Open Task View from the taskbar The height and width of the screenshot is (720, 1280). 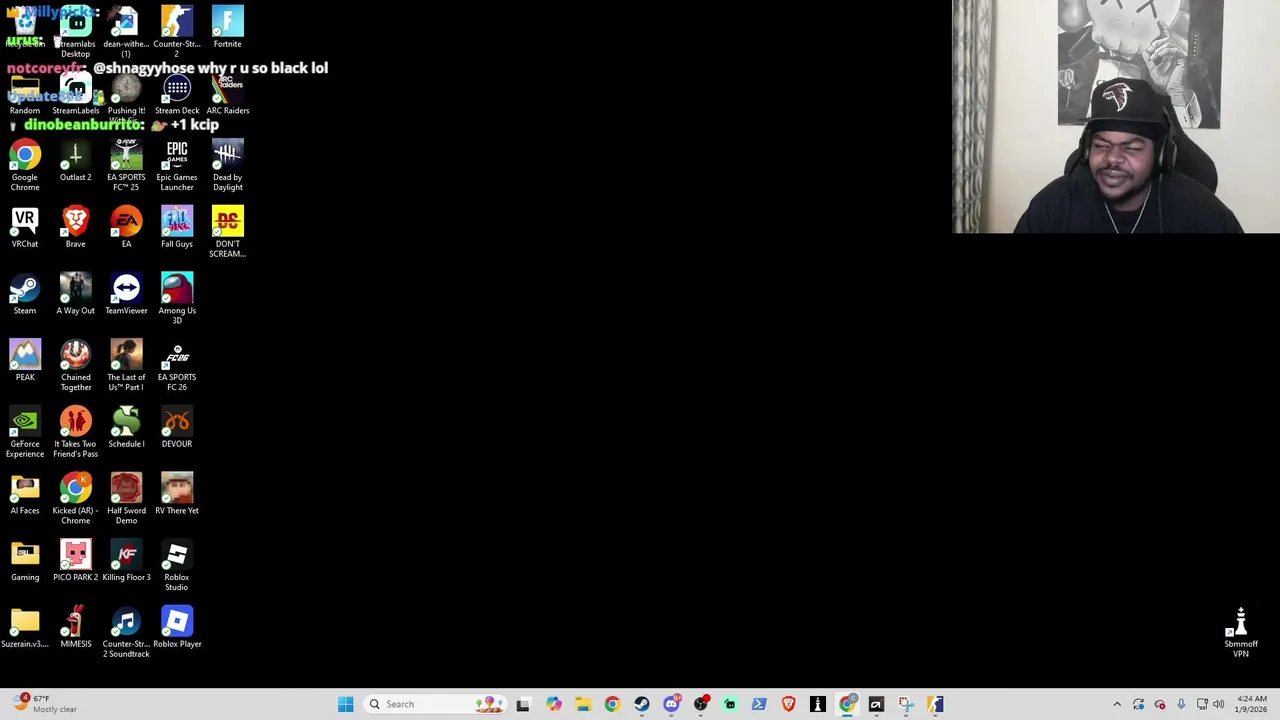[x=523, y=704]
